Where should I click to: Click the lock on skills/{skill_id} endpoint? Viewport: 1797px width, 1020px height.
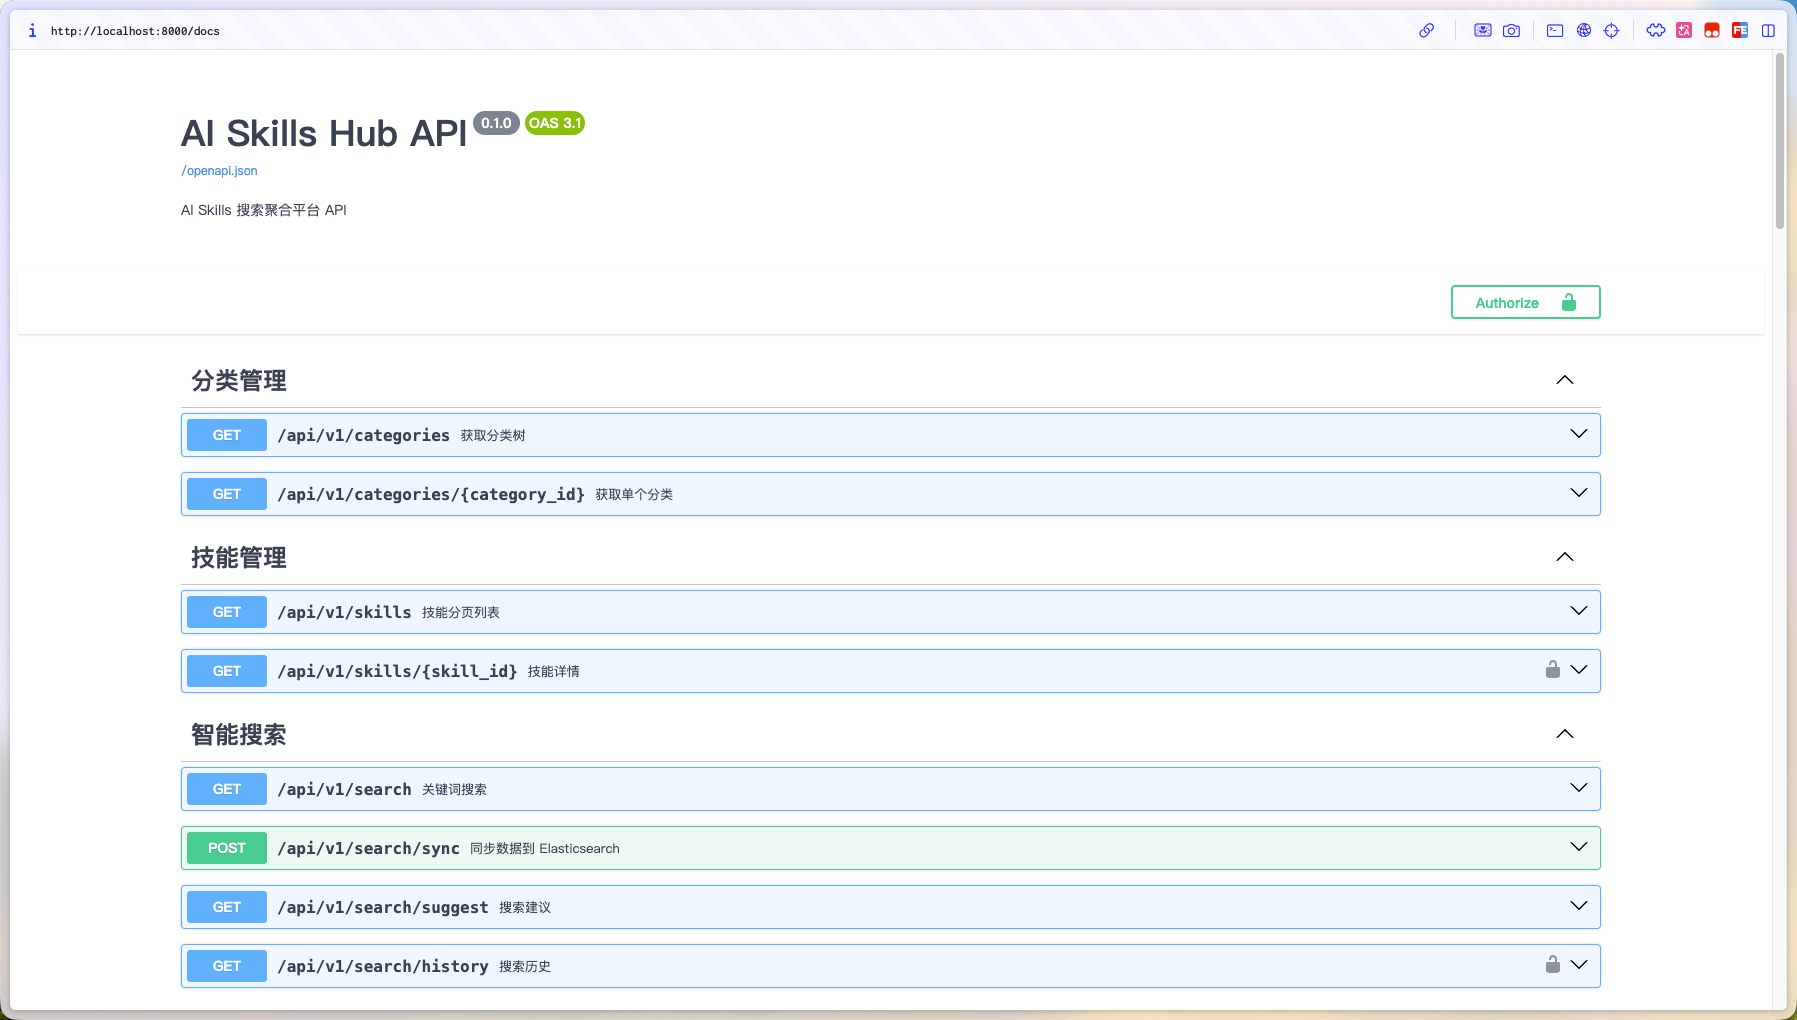1552,670
